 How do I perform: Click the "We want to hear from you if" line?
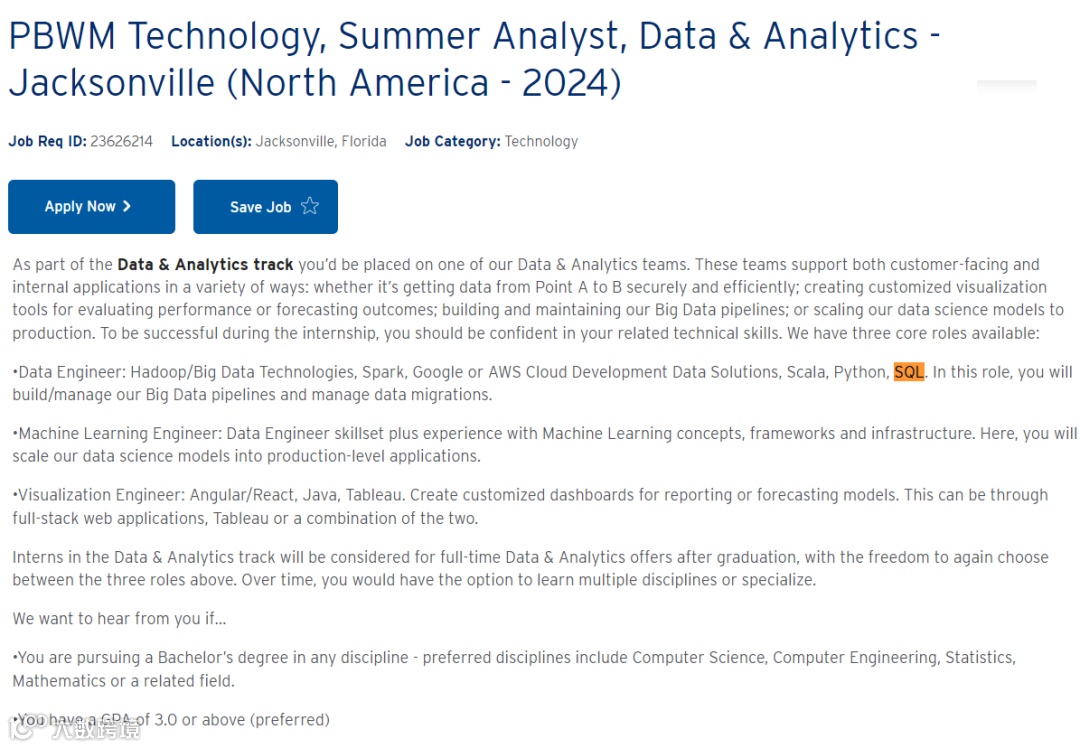coord(119,619)
